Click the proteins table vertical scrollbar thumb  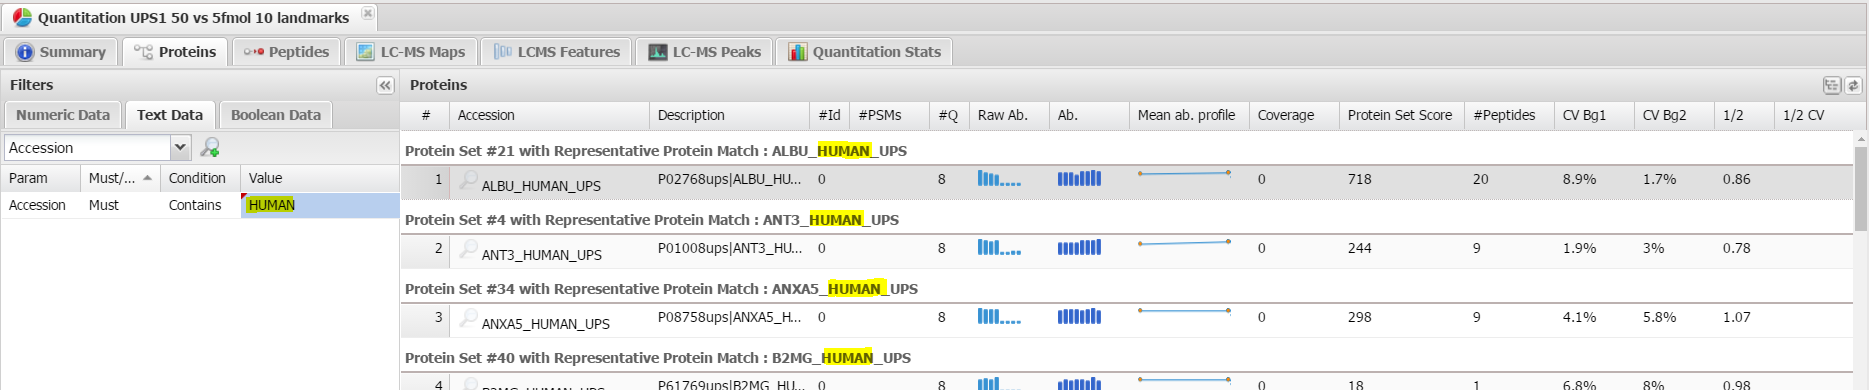coord(1860,190)
